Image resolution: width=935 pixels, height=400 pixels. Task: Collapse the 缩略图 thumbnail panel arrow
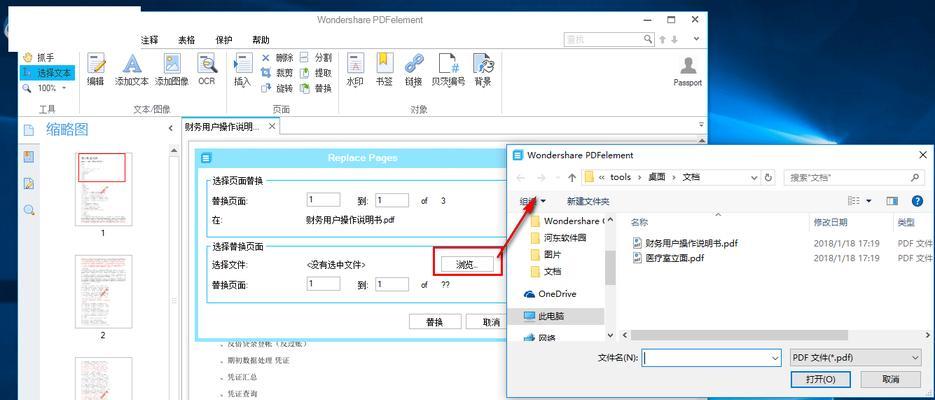pos(171,128)
